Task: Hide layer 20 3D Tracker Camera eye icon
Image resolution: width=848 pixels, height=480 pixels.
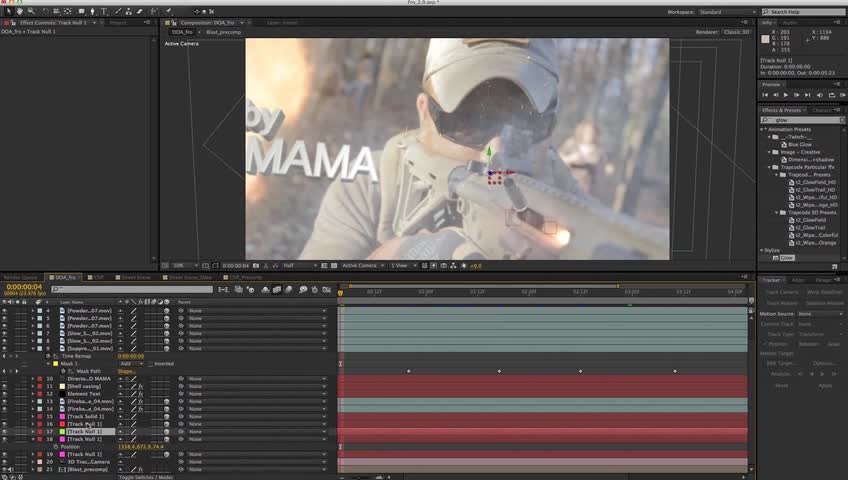Action: point(4,462)
